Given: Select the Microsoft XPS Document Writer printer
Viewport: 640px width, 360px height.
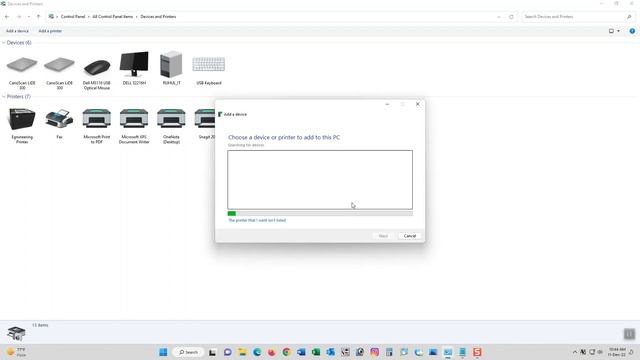Looking at the screenshot, I should tap(134, 126).
